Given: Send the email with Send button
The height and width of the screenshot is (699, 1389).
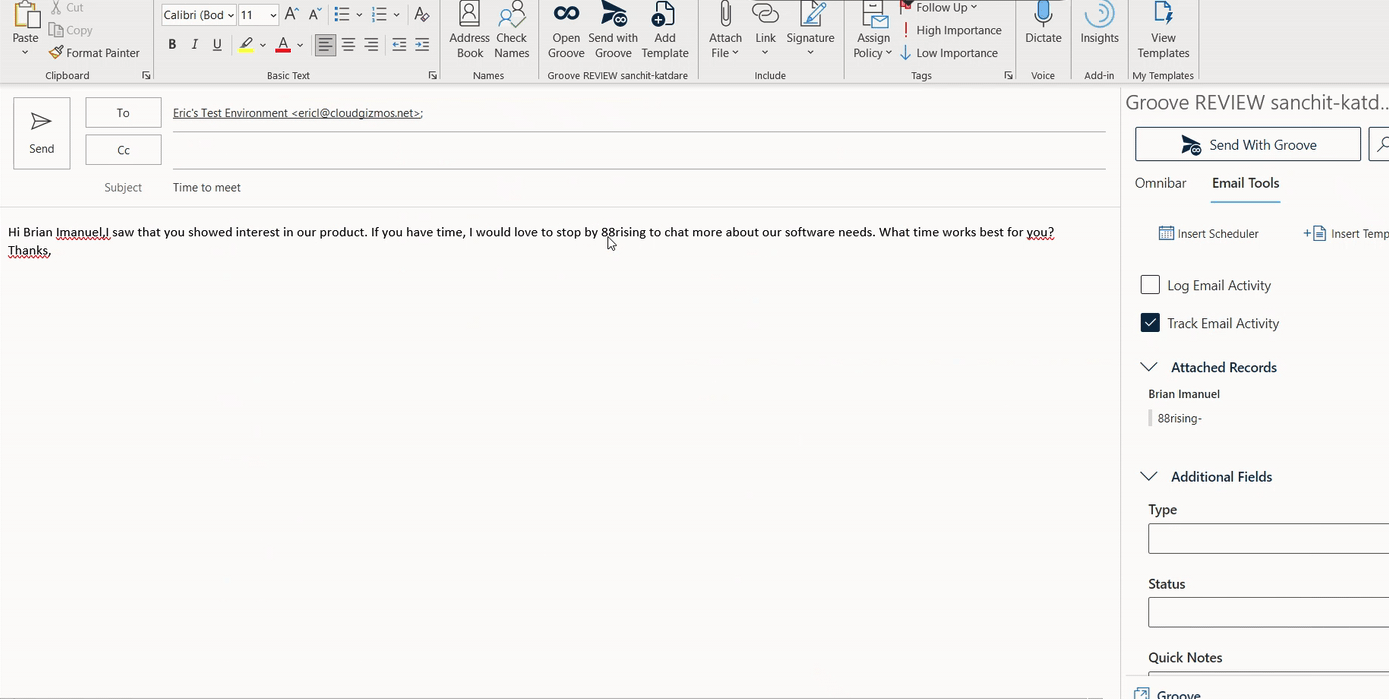Looking at the screenshot, I should 42,133.
